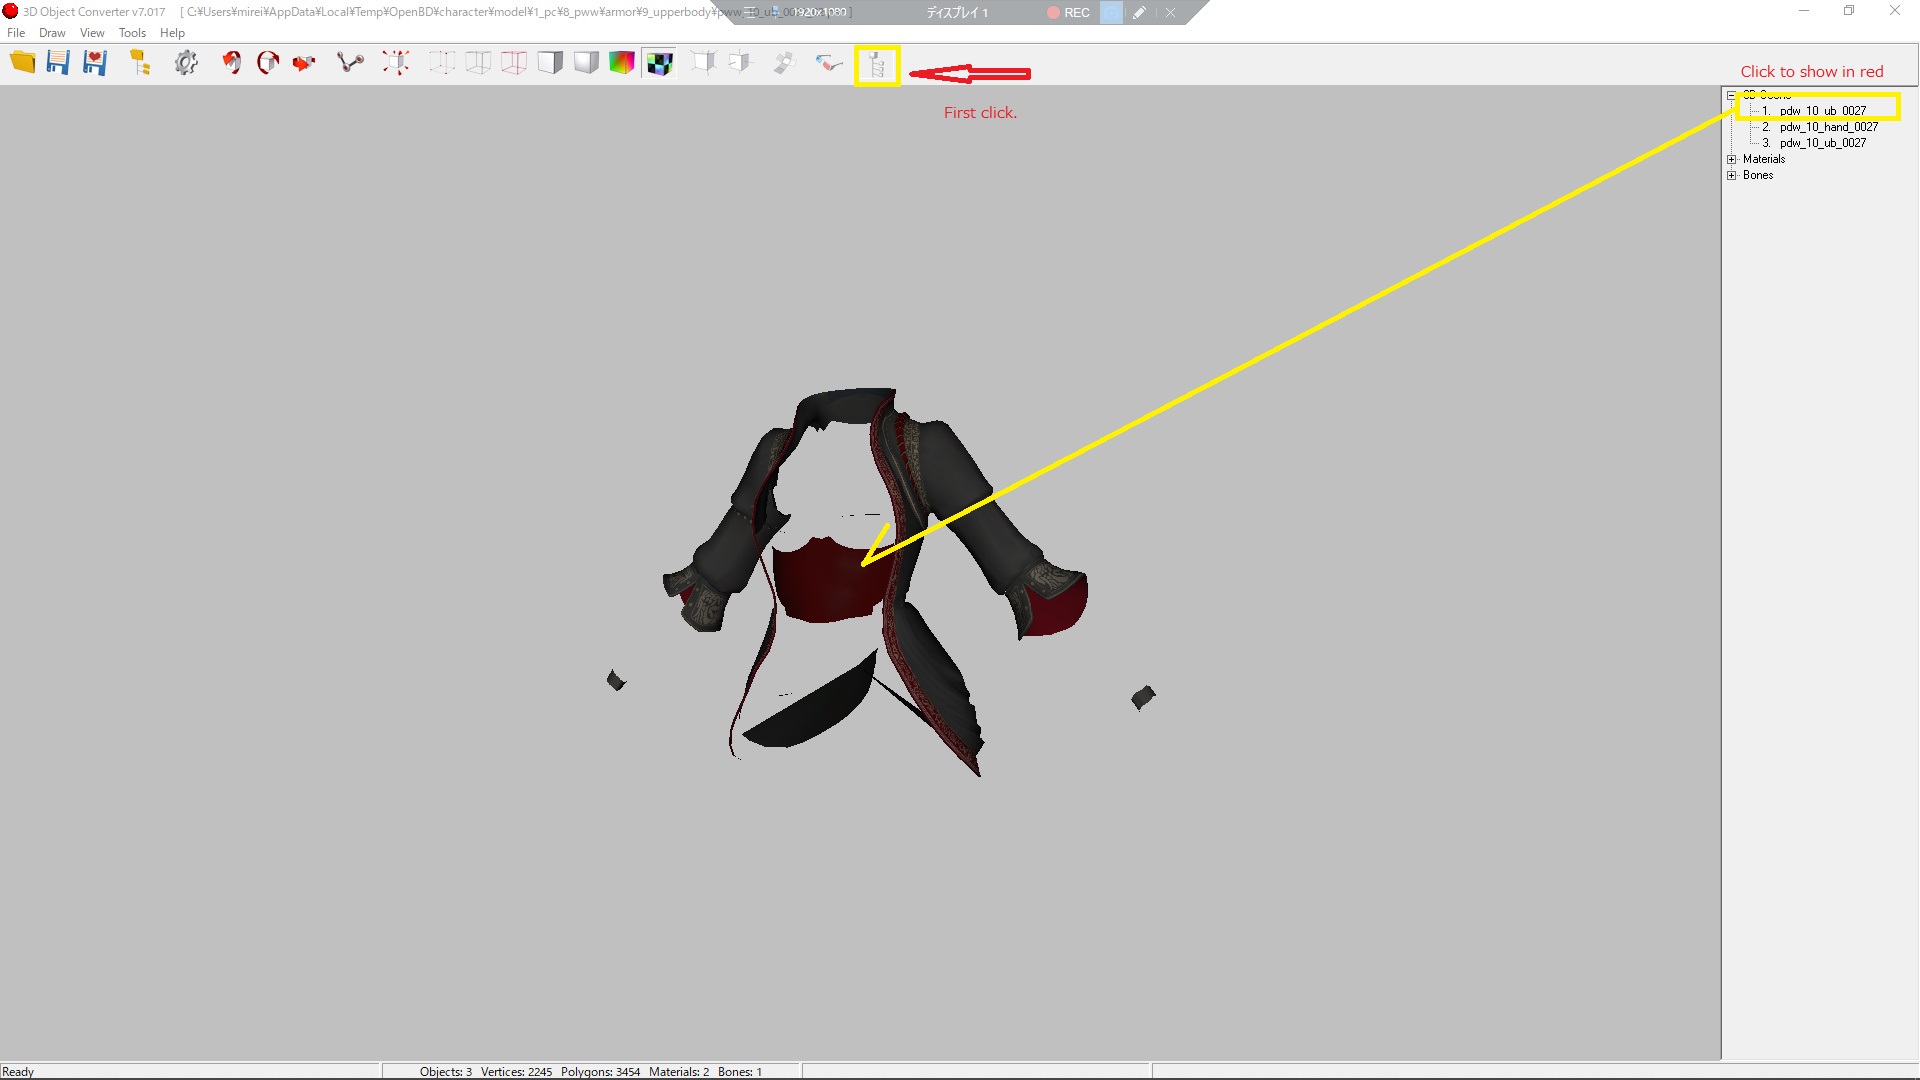Click the scene tree toggle highlighted yellow
The width and height of the screenshot is (1920, 1080).
[877, 65]
